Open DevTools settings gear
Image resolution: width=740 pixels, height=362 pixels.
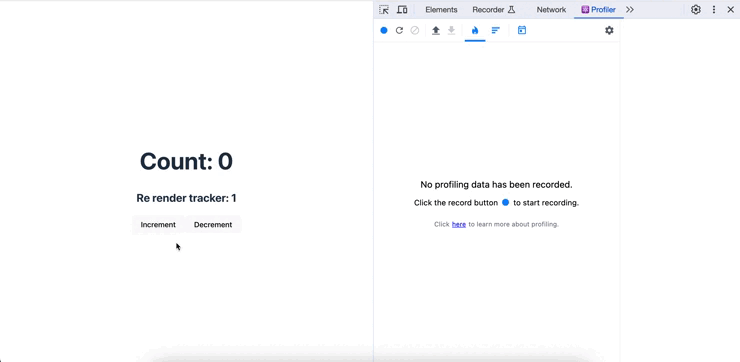[696, 9]
